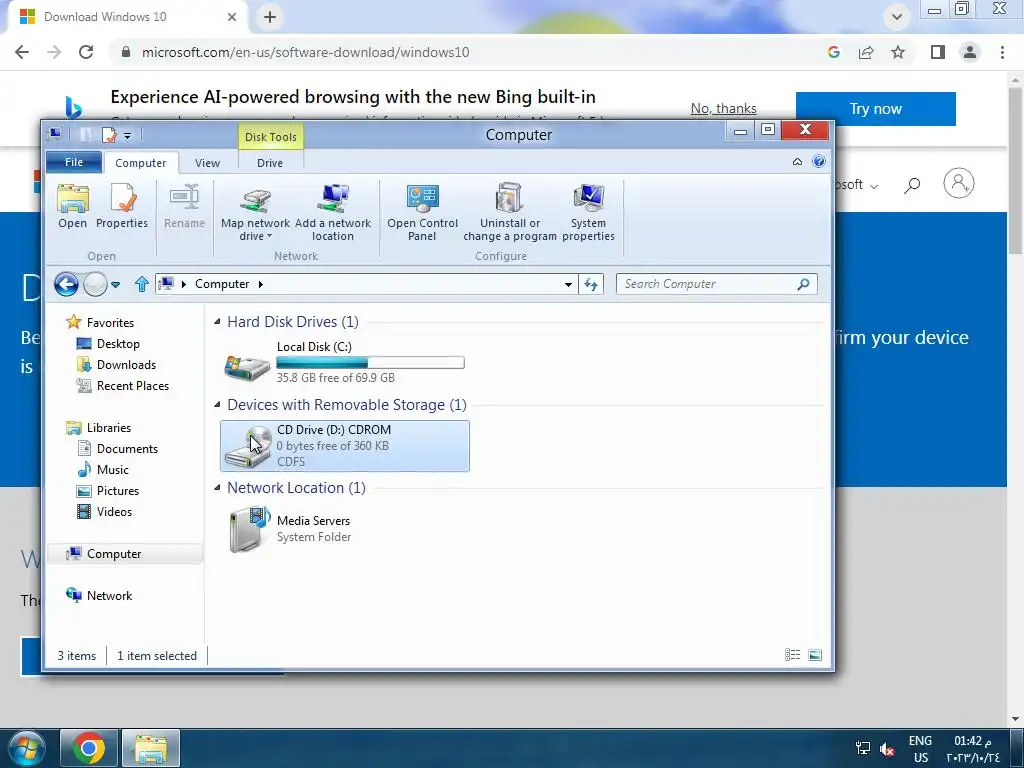Collapse Devices with Removable Storage group
The width and height of the screenshot is (1024, 768).
click(217, 404)
